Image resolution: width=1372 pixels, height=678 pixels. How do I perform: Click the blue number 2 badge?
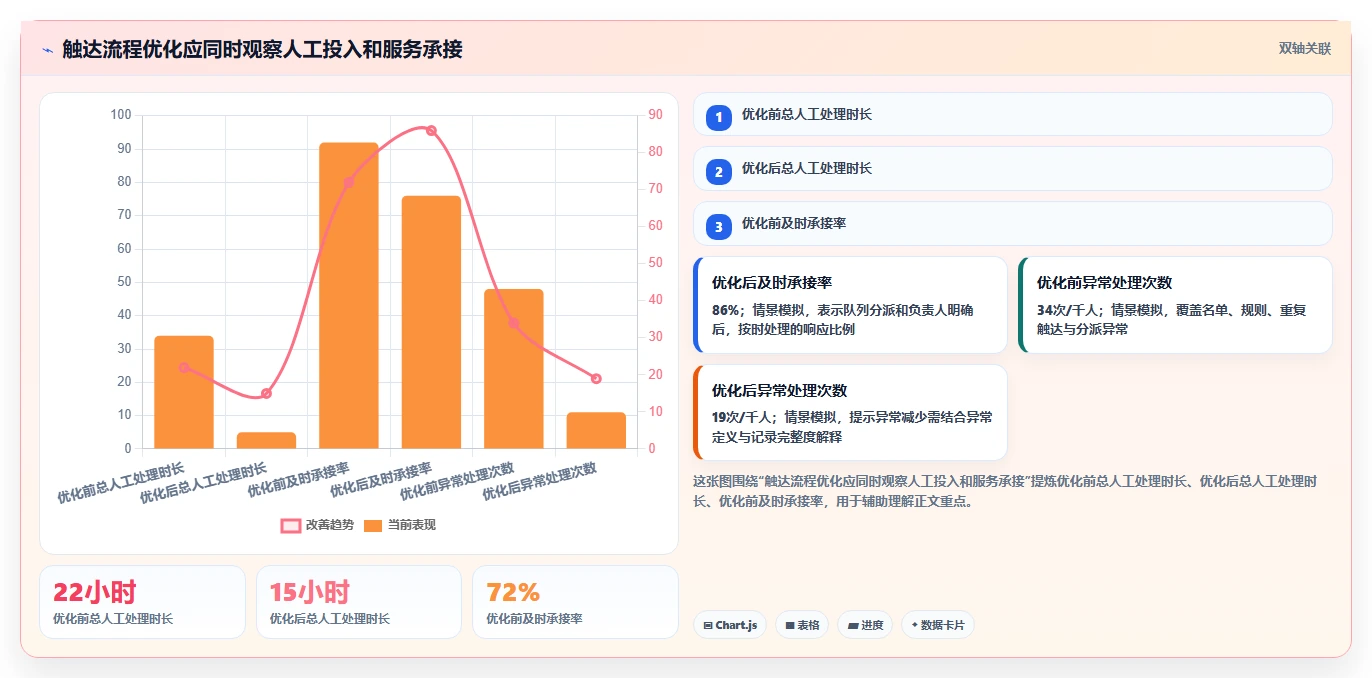click(718, 172)
